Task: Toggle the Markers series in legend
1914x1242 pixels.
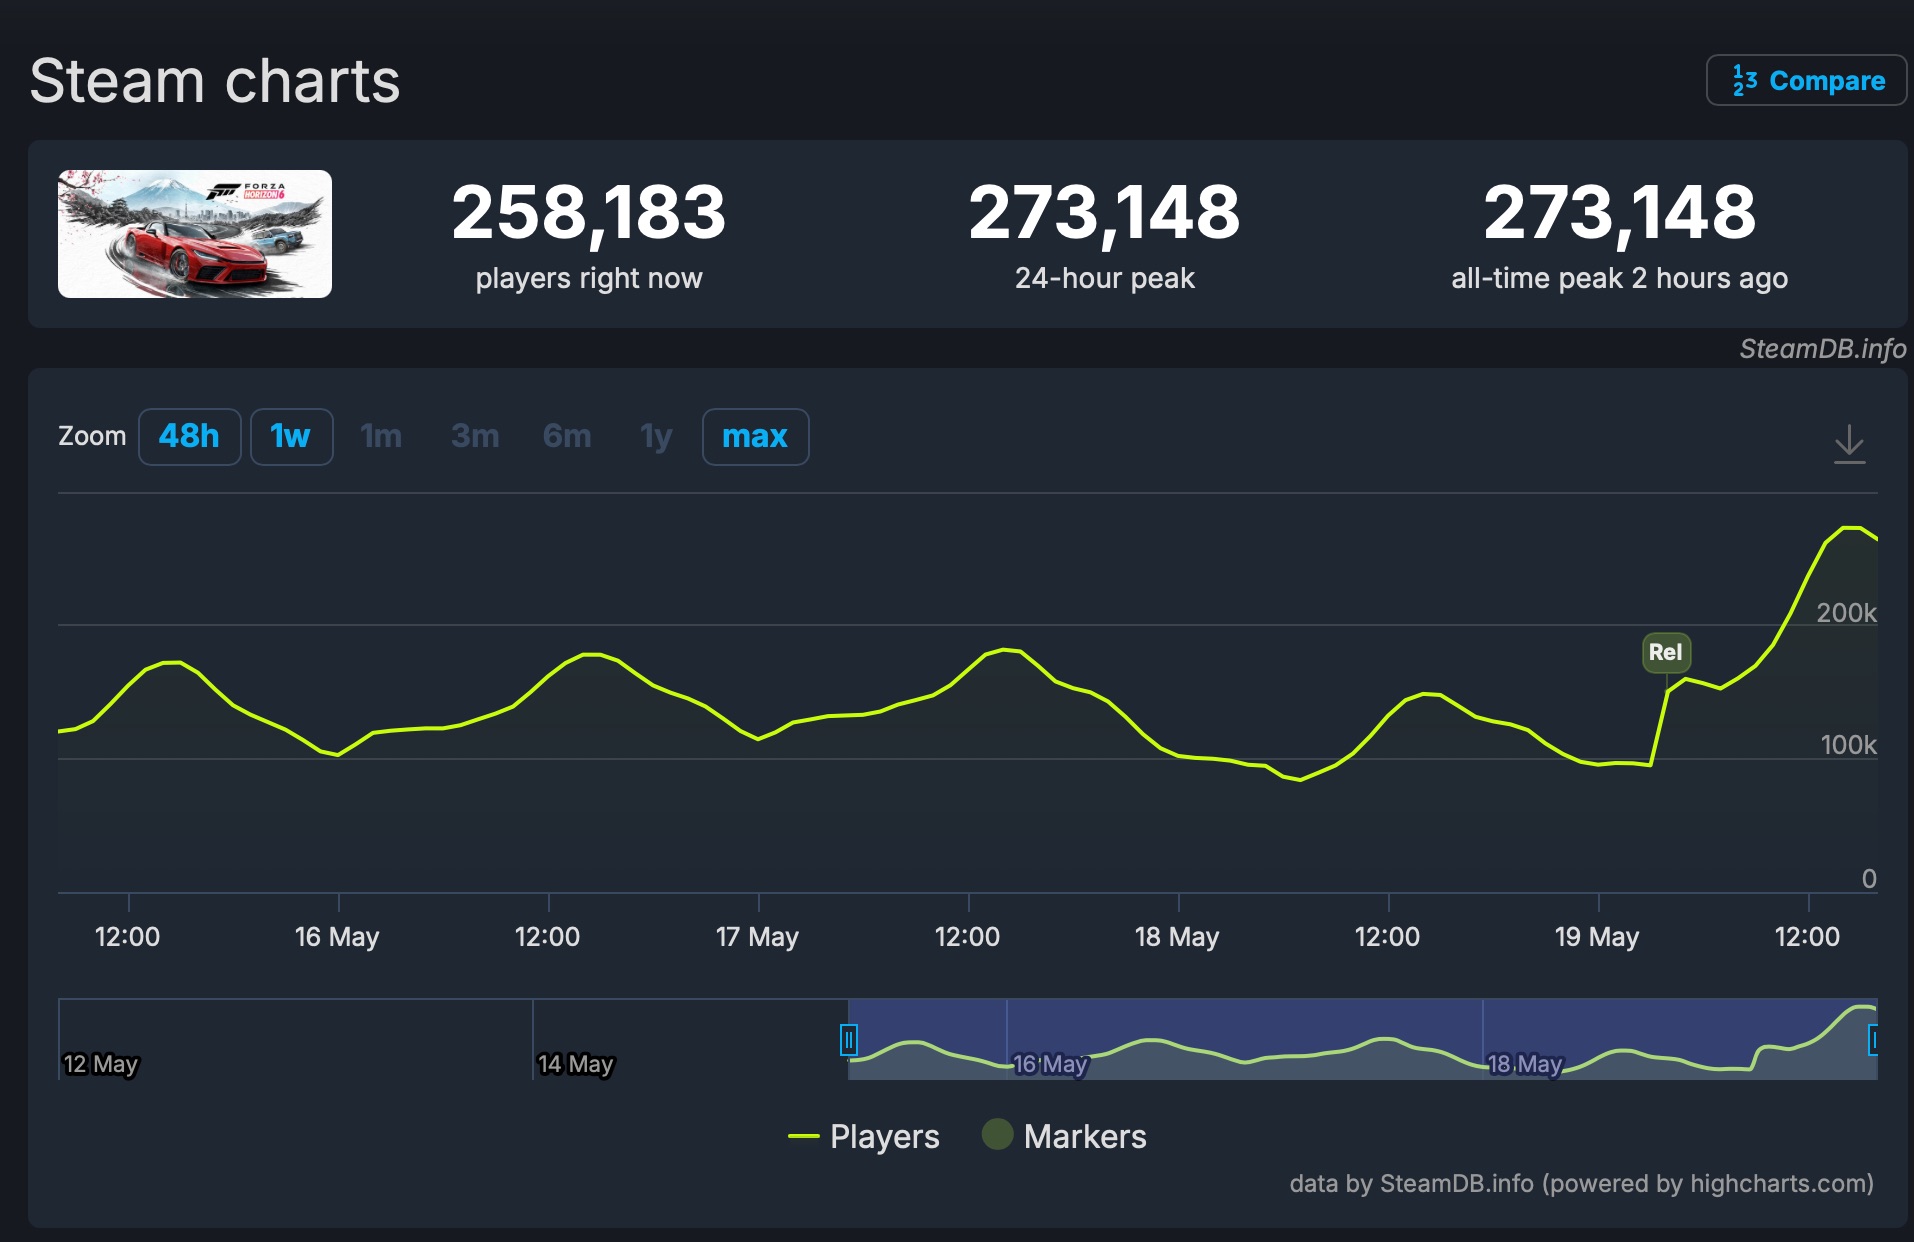Action: tap(1064, 1136)
